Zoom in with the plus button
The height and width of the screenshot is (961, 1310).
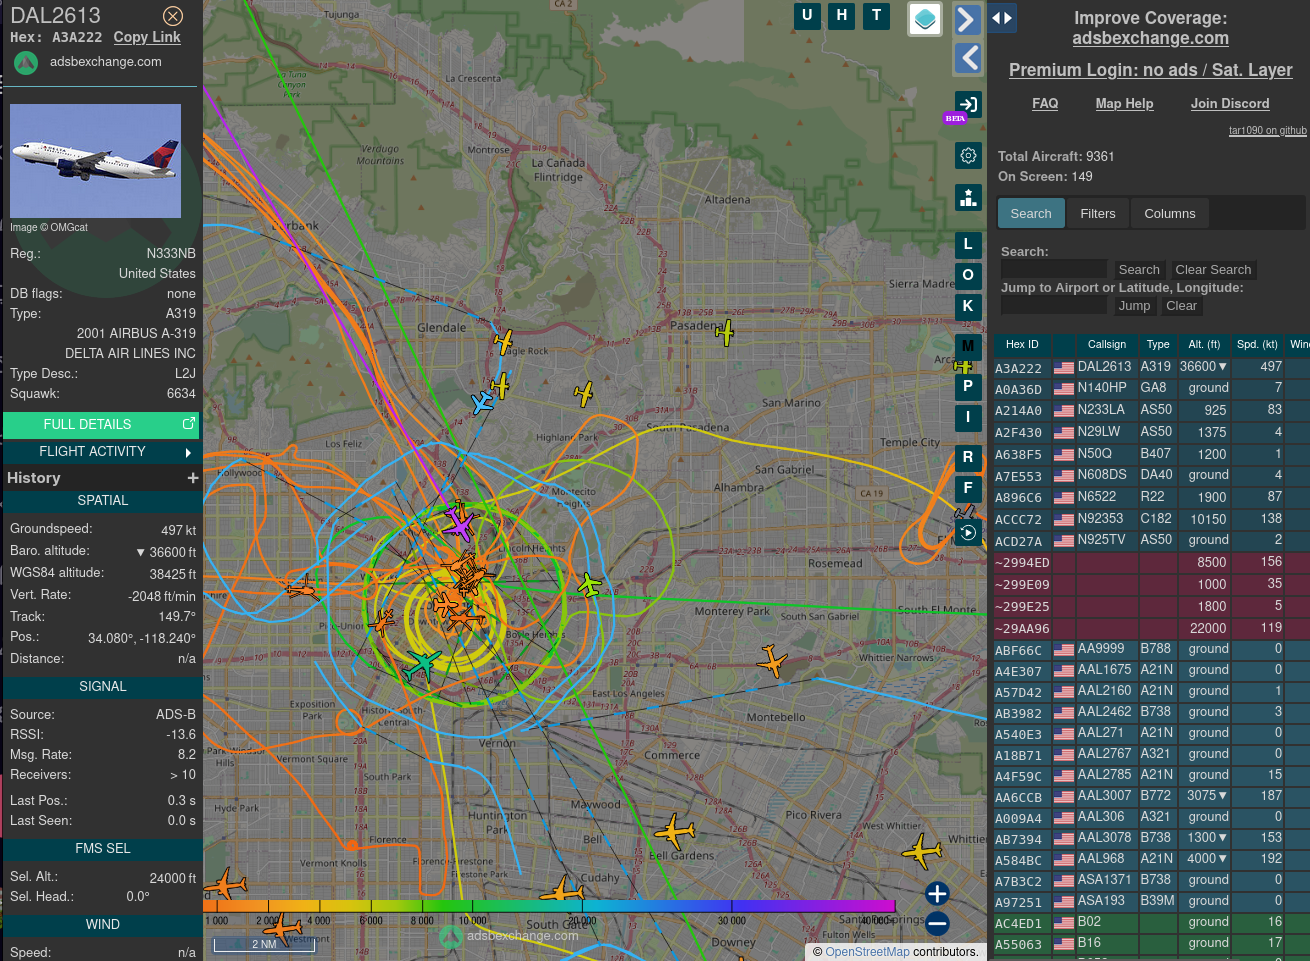[x=937, y=893]
